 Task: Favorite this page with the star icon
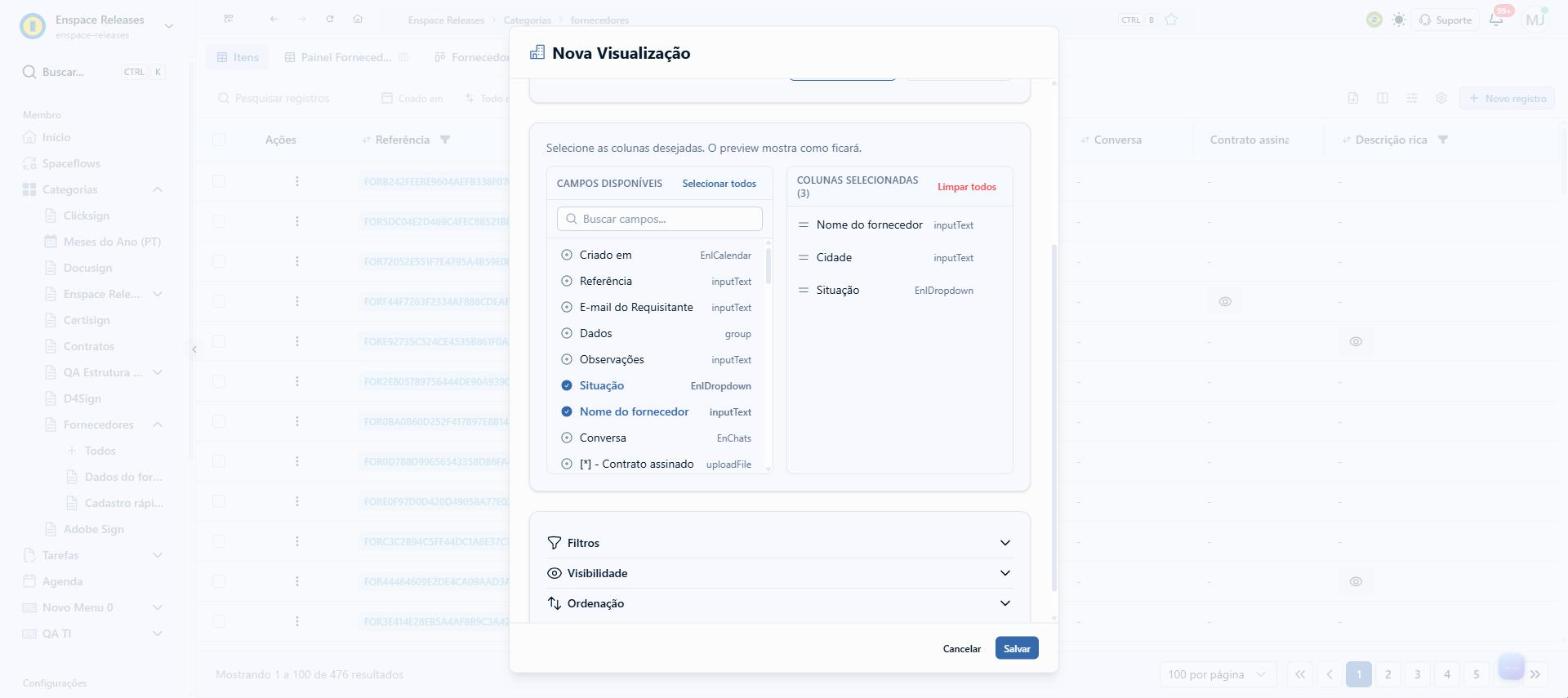[x=1171, y=19]
